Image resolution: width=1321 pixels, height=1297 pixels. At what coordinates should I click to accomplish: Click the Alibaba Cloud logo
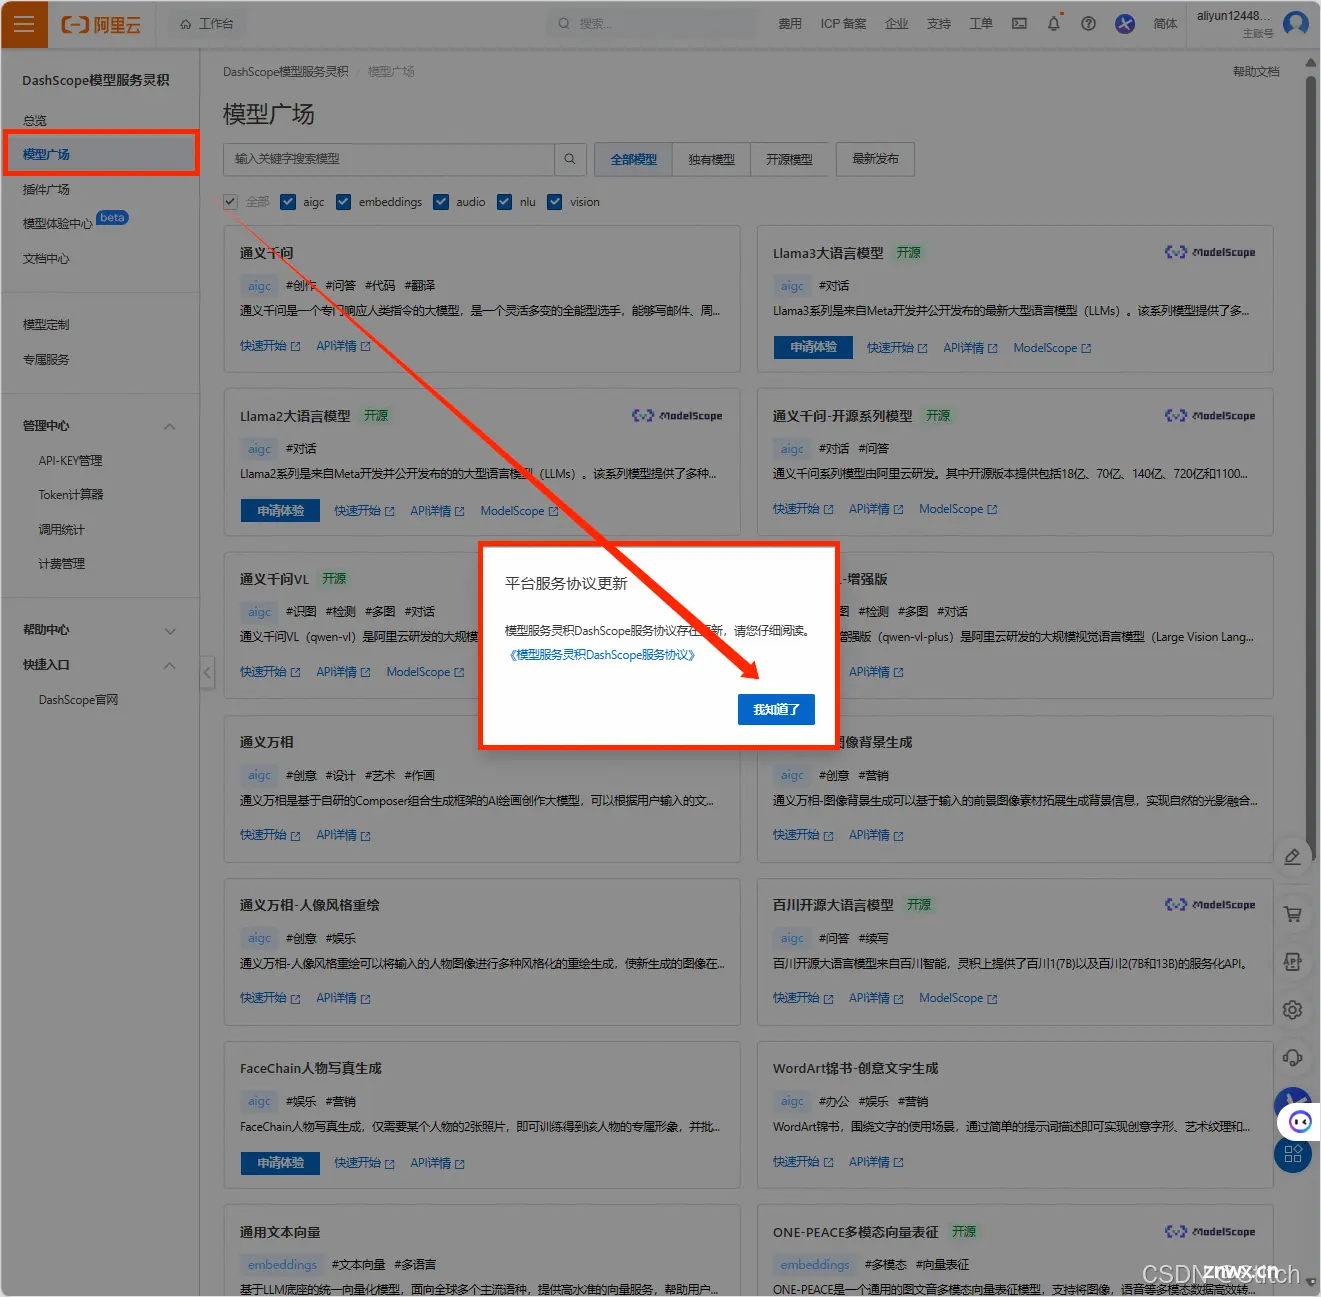(x=101, y=25)
